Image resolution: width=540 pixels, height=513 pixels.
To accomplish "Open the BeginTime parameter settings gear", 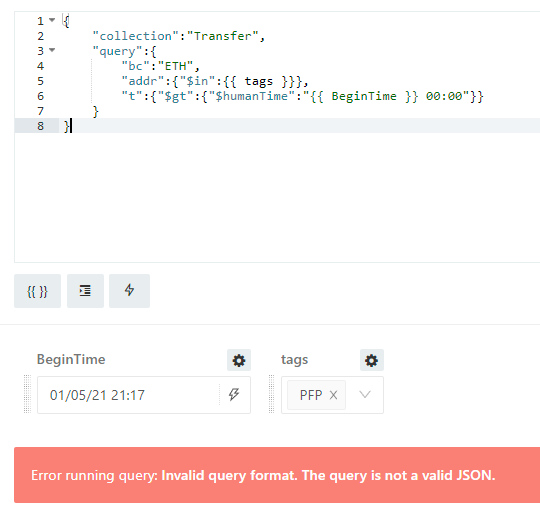I will coord(239,360).
